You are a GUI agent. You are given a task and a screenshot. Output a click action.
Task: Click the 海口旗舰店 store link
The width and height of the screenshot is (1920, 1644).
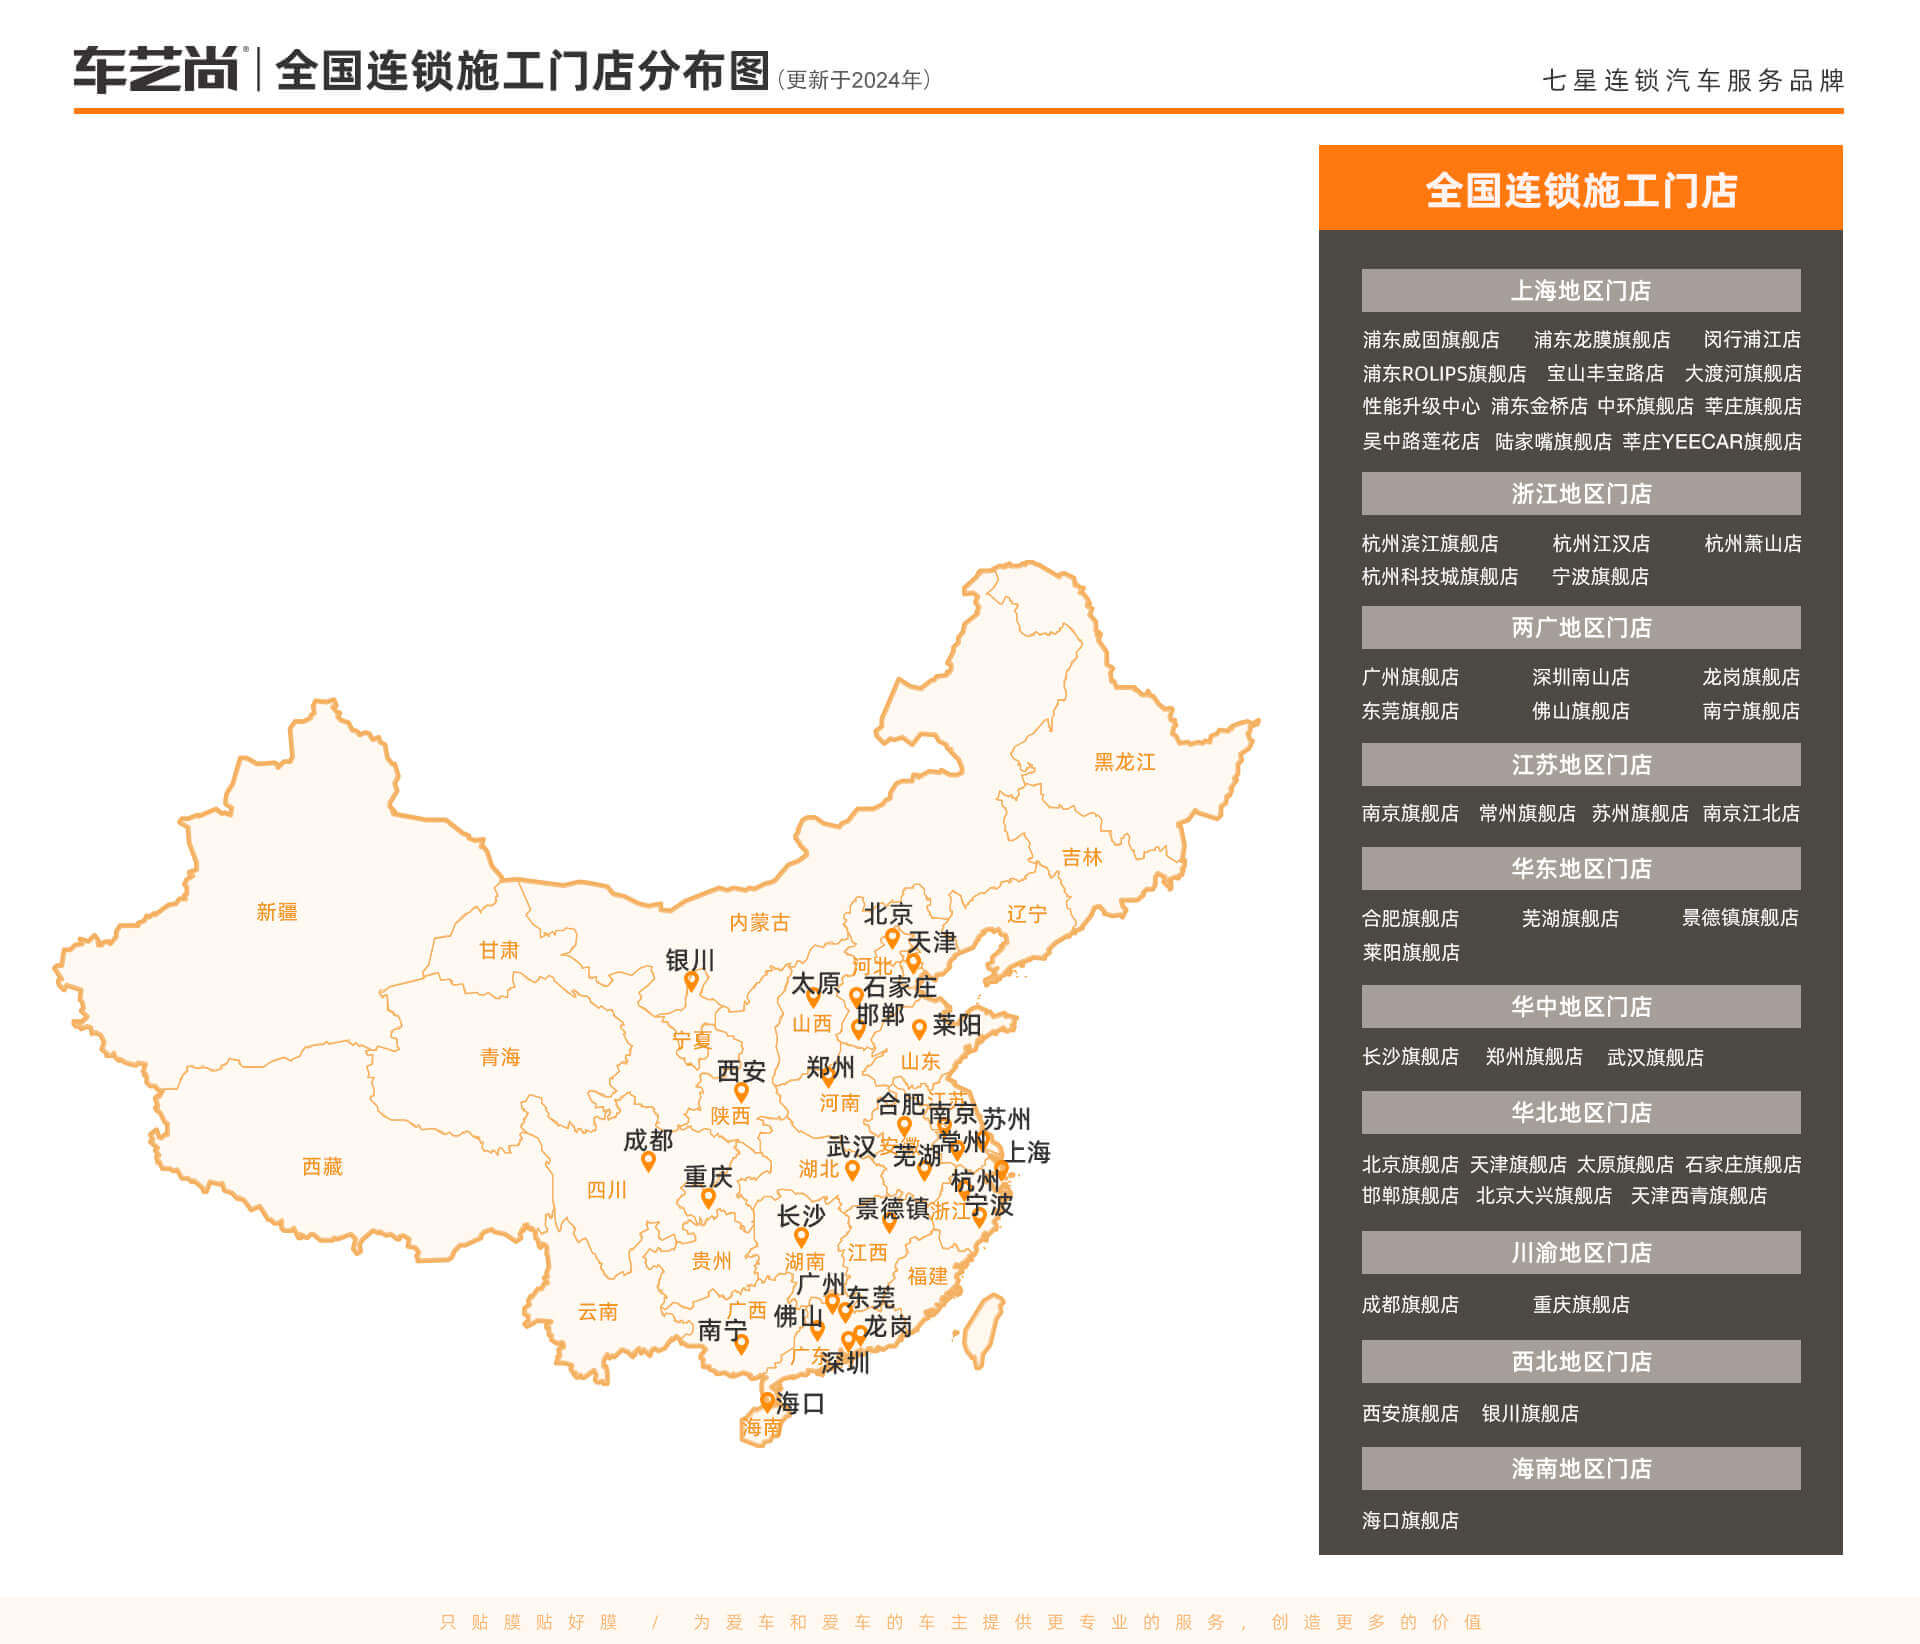coord(1410,1520)
